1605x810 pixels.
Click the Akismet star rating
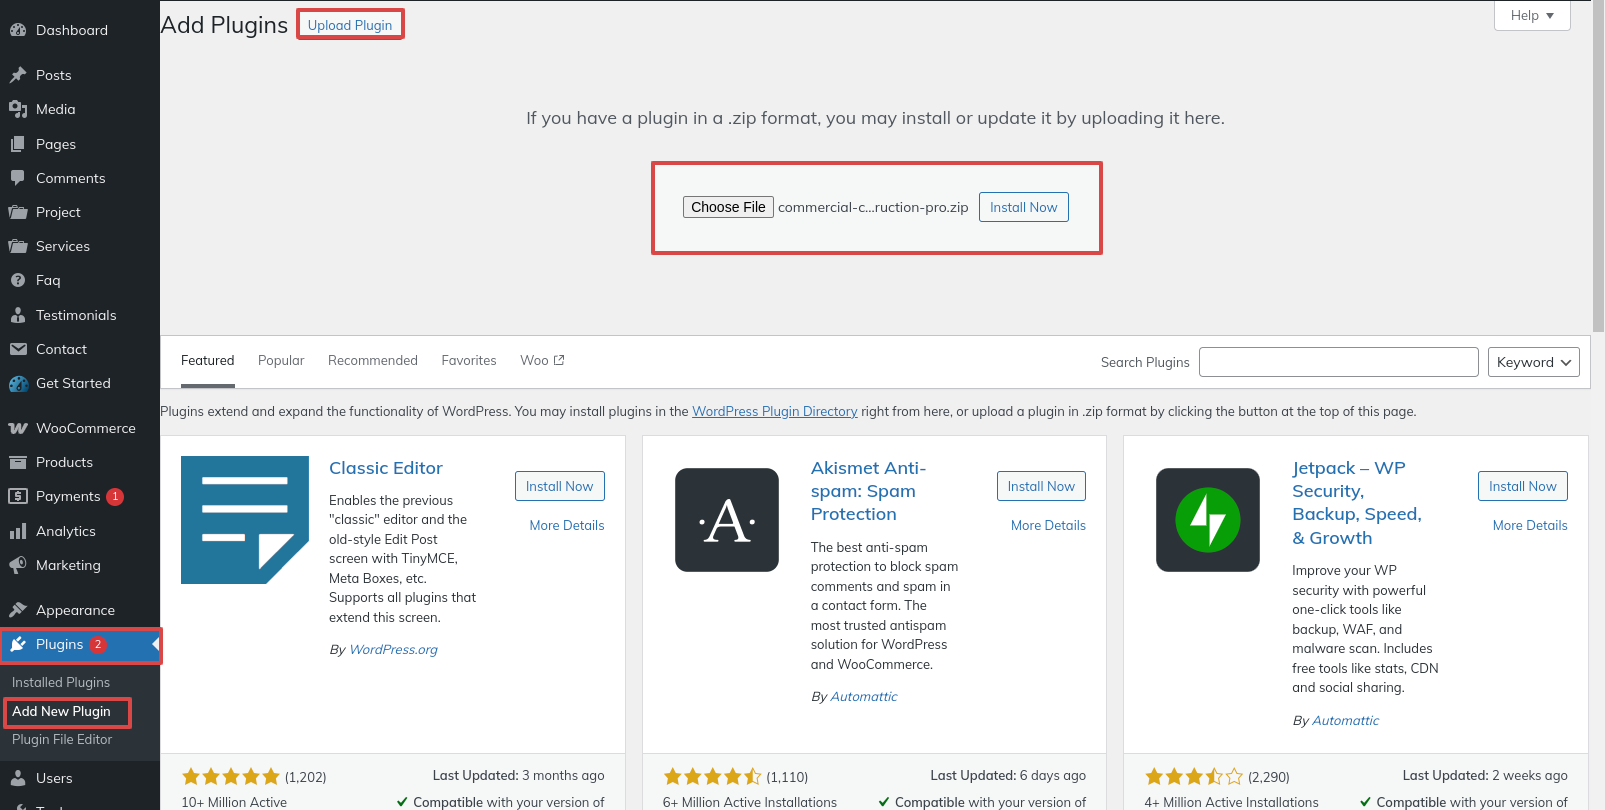pos(712,776)
